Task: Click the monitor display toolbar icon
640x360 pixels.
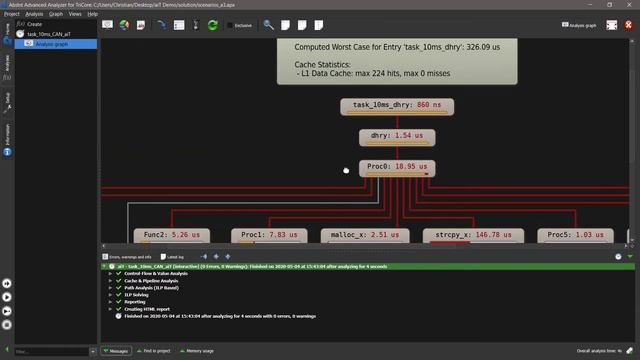Action: [x=107, y=25]
